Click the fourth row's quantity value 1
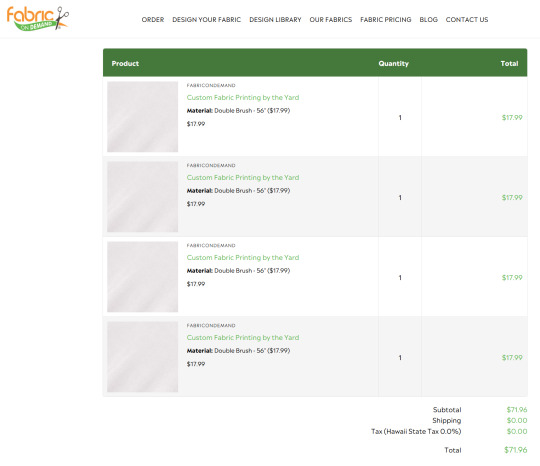This screenshot has width=540, height=466. click(400, 358)
